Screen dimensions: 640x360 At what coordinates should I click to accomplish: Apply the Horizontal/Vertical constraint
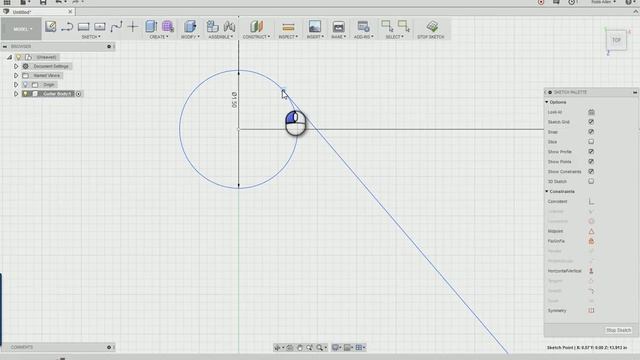(591, 271)
